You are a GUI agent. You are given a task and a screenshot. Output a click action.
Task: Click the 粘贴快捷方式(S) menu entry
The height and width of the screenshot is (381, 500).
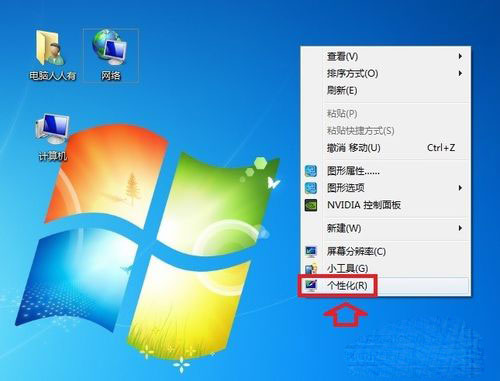(386, 130)
